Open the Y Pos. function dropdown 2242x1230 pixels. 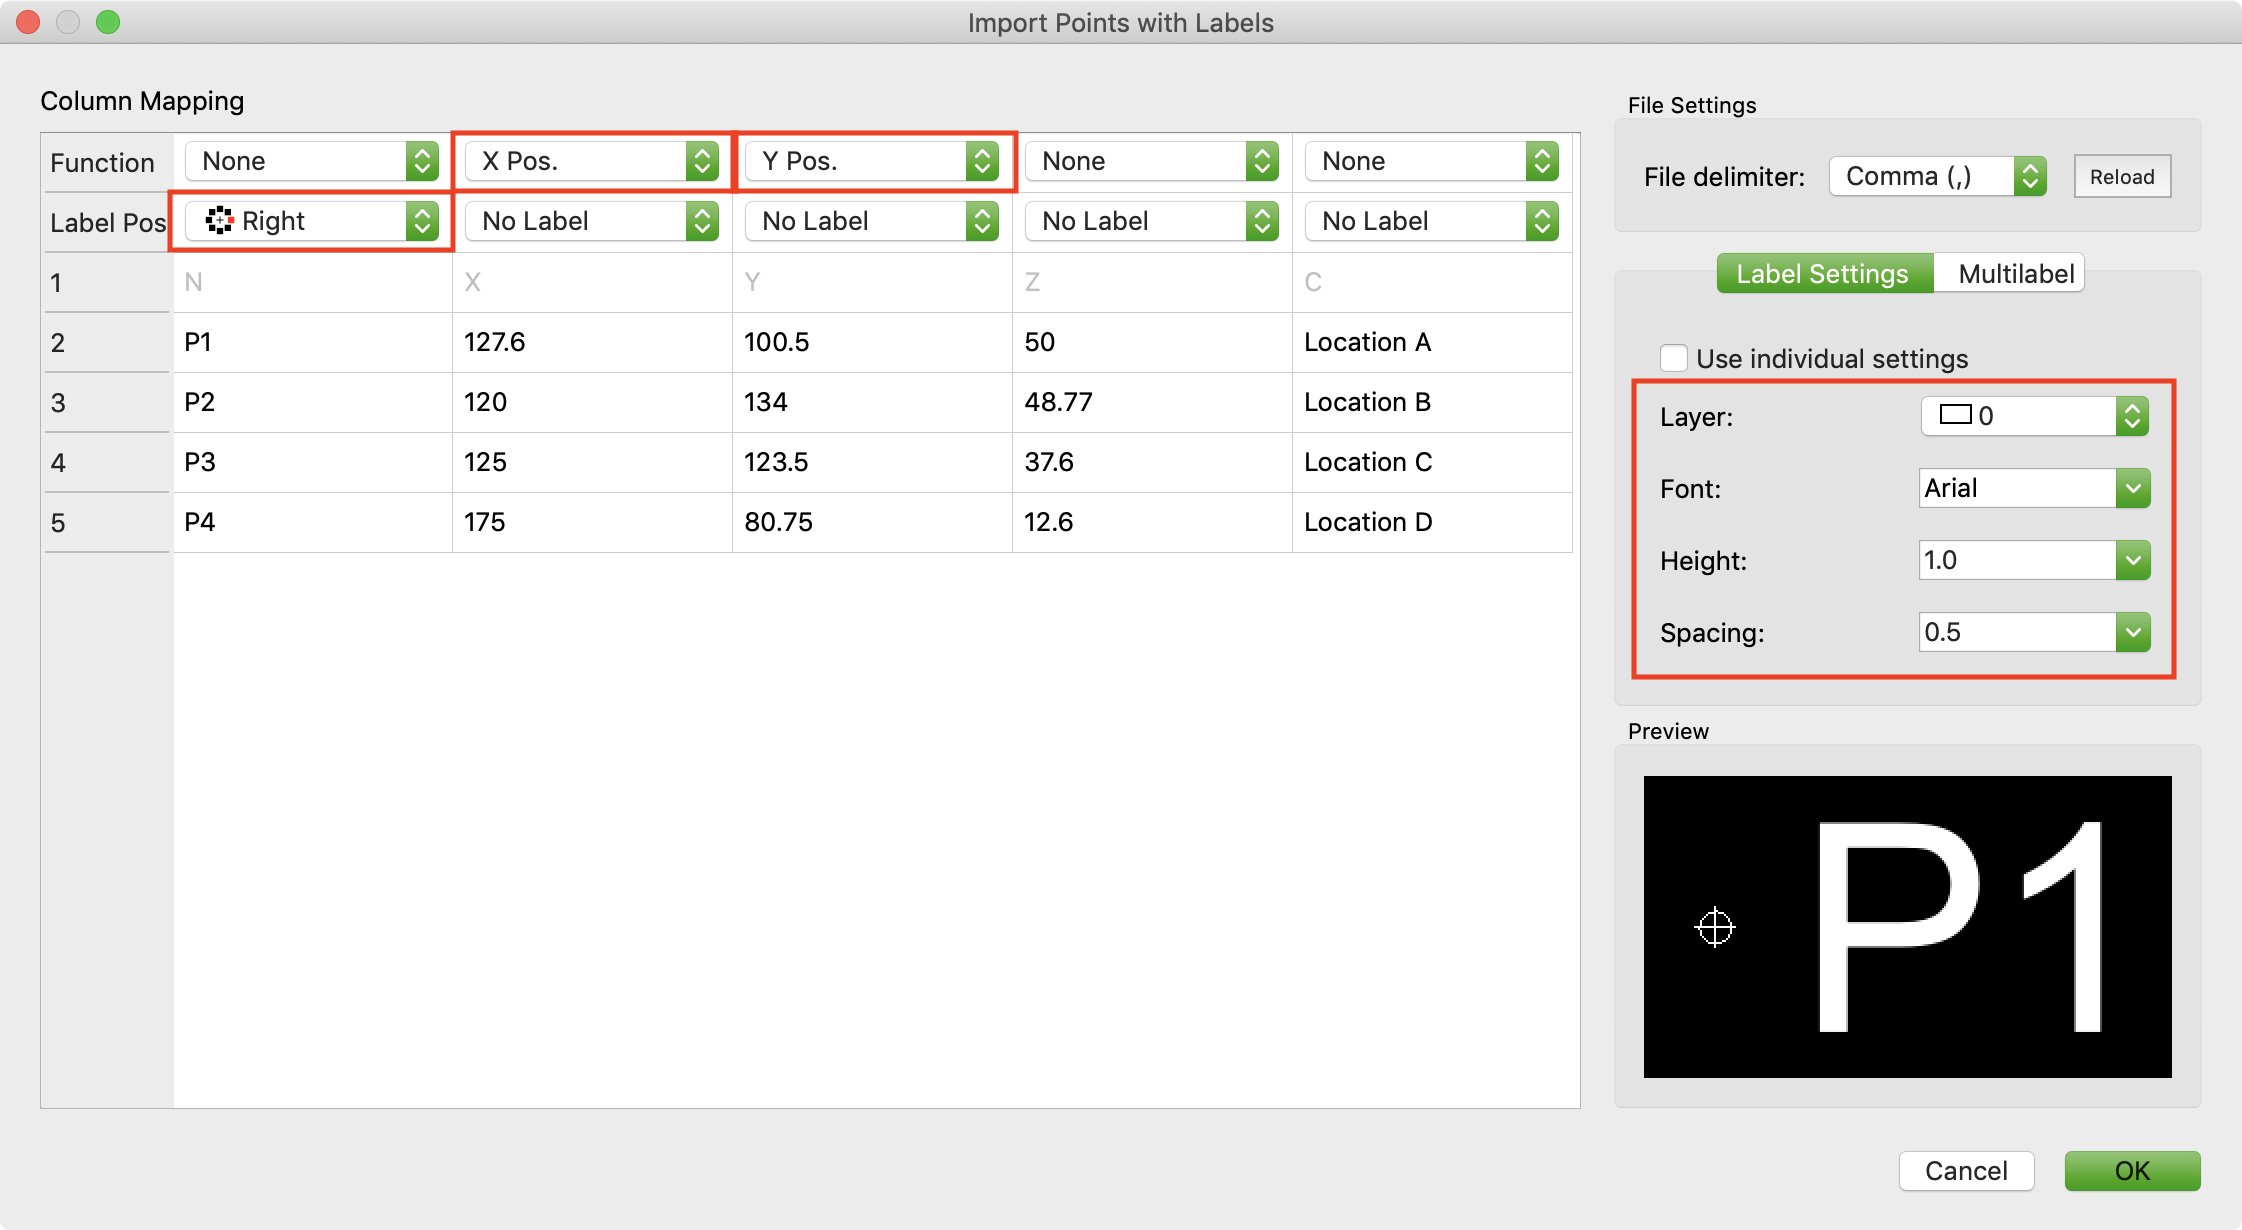[872, 161]
